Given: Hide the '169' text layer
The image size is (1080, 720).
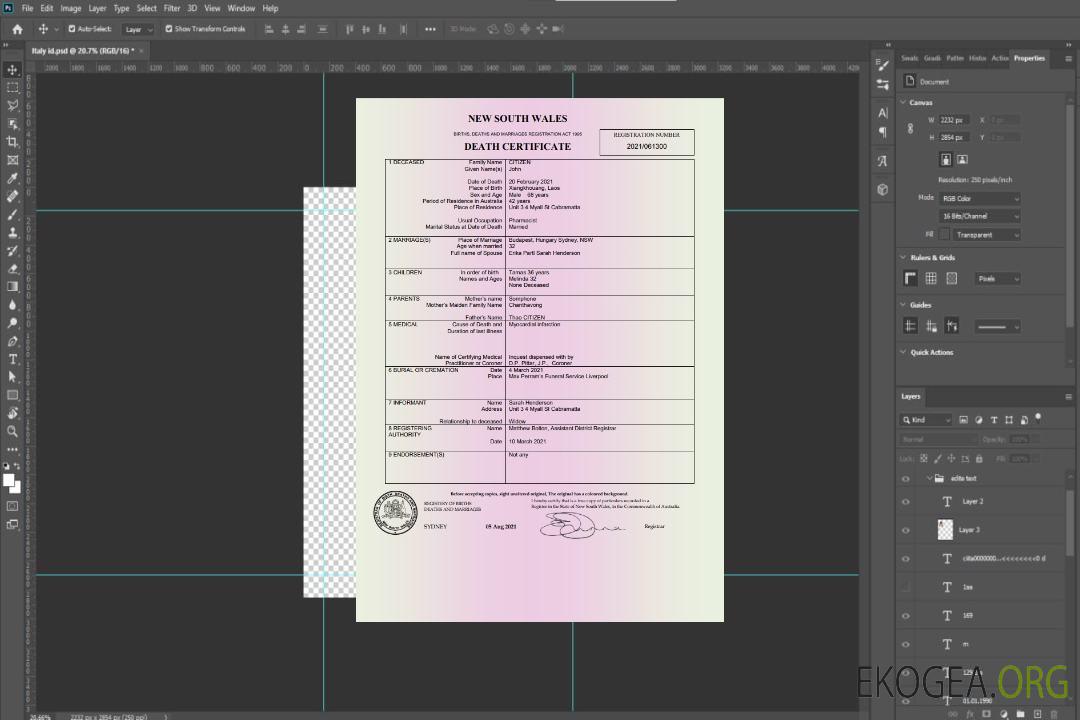Looking at the screenshot, I should pyautogui.click(x=906, y=616).
